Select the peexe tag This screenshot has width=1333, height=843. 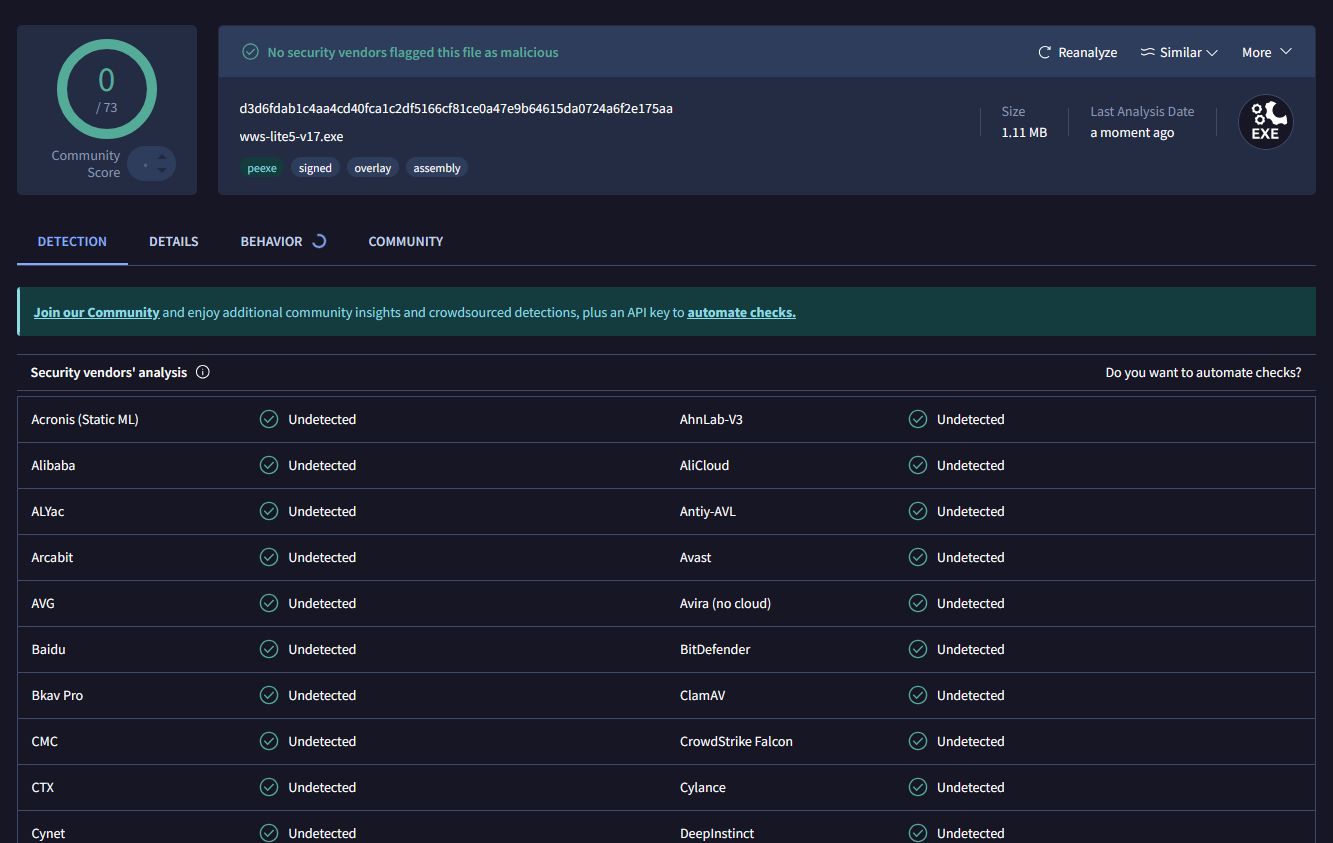tap(262, 168)
